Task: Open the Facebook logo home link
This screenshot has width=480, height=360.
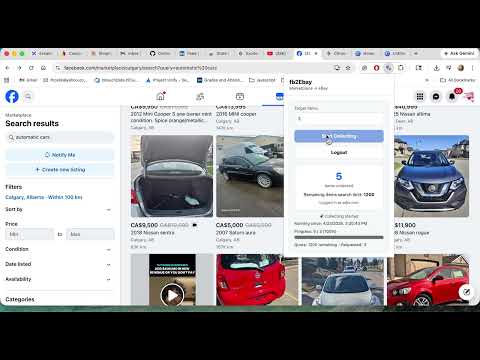Action: [x=12, y=96]
